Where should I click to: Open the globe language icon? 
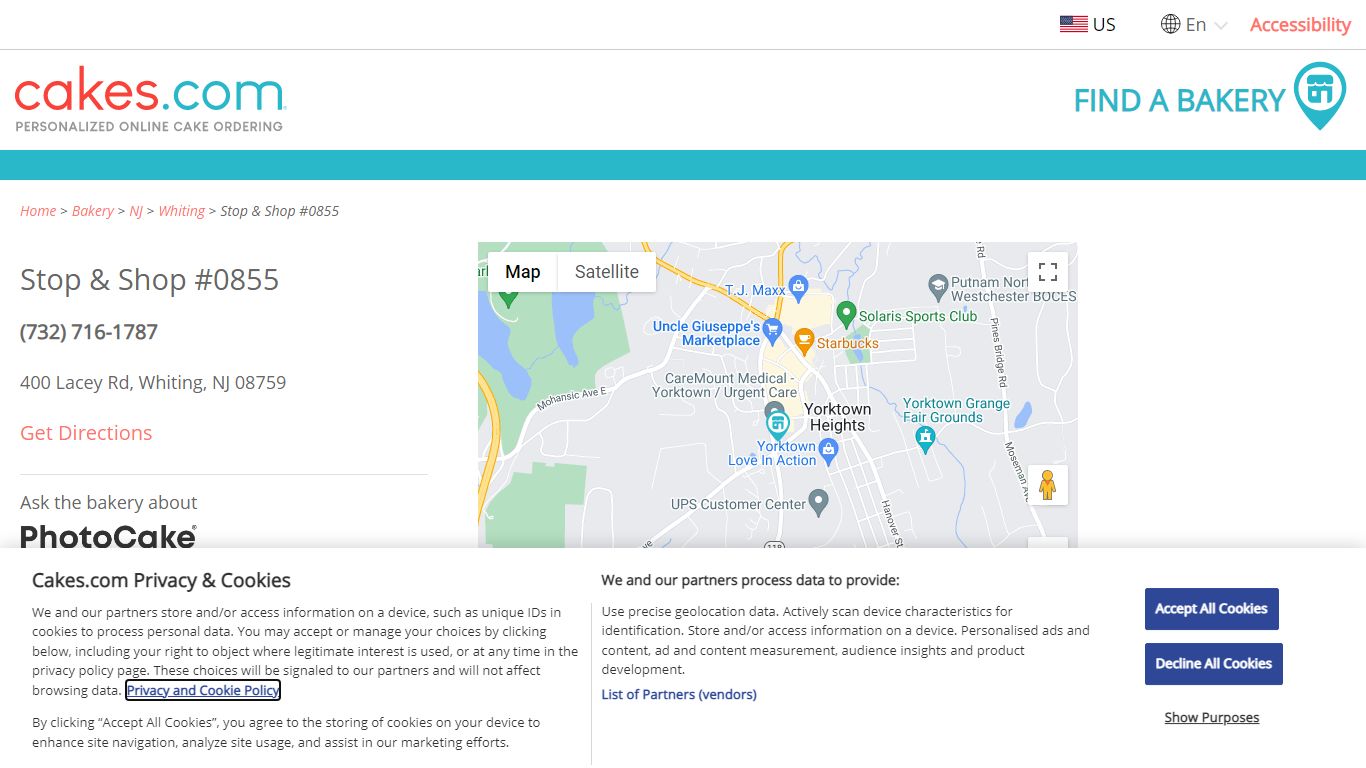pyautogui.click(x=1170, y=24)
